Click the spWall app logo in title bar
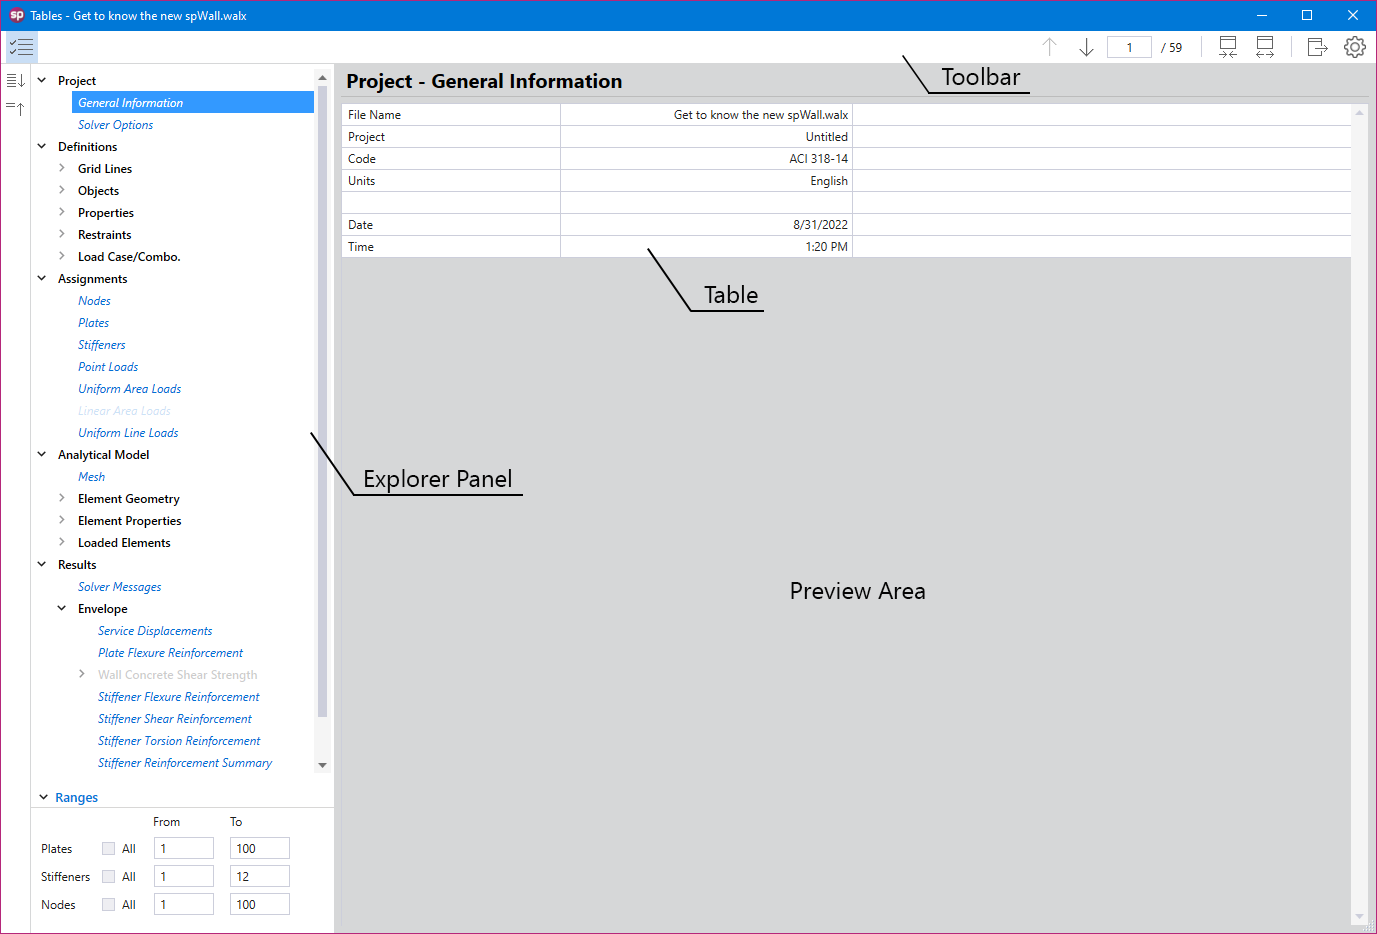Screen dimensions: 1377x934 pyautogui.click(x=16, y=15)
